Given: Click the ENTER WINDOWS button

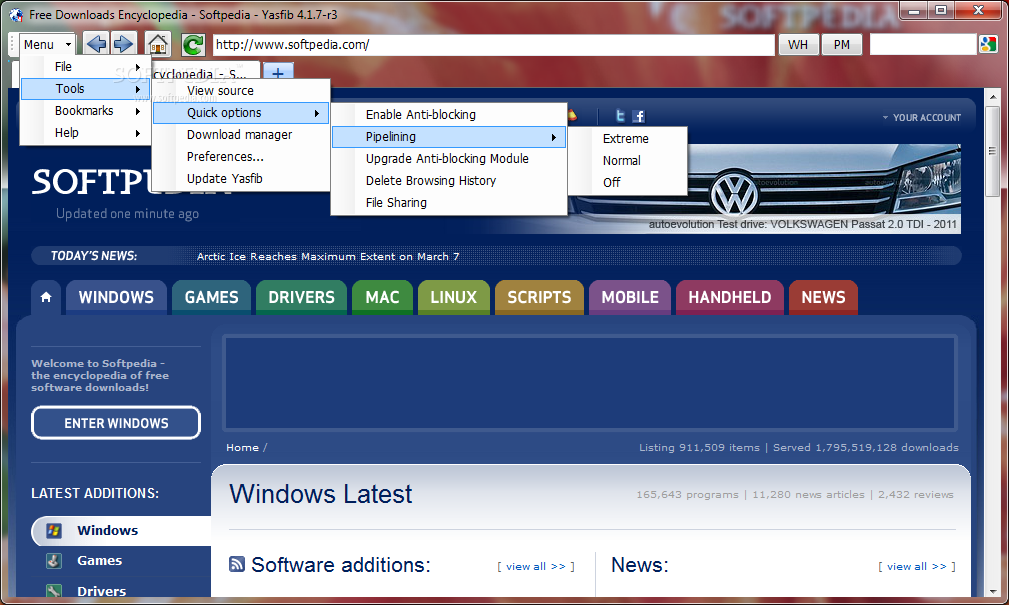Looking at the screenshot, I should click(116, 423).
